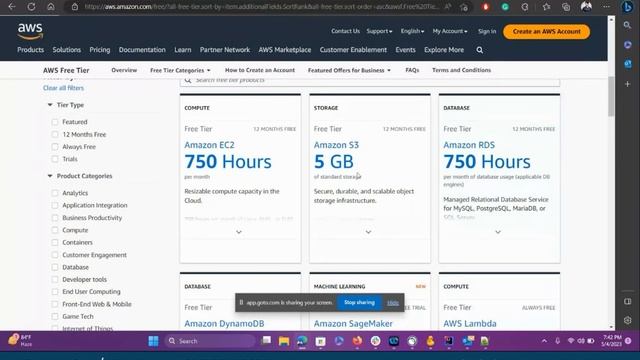640x360 pixels.
Task: Click the Windows Start button
Action: 153,341
